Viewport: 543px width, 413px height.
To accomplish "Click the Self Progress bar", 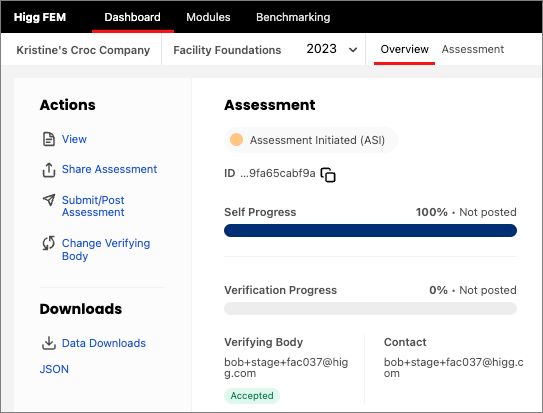I will pos(370,231).
